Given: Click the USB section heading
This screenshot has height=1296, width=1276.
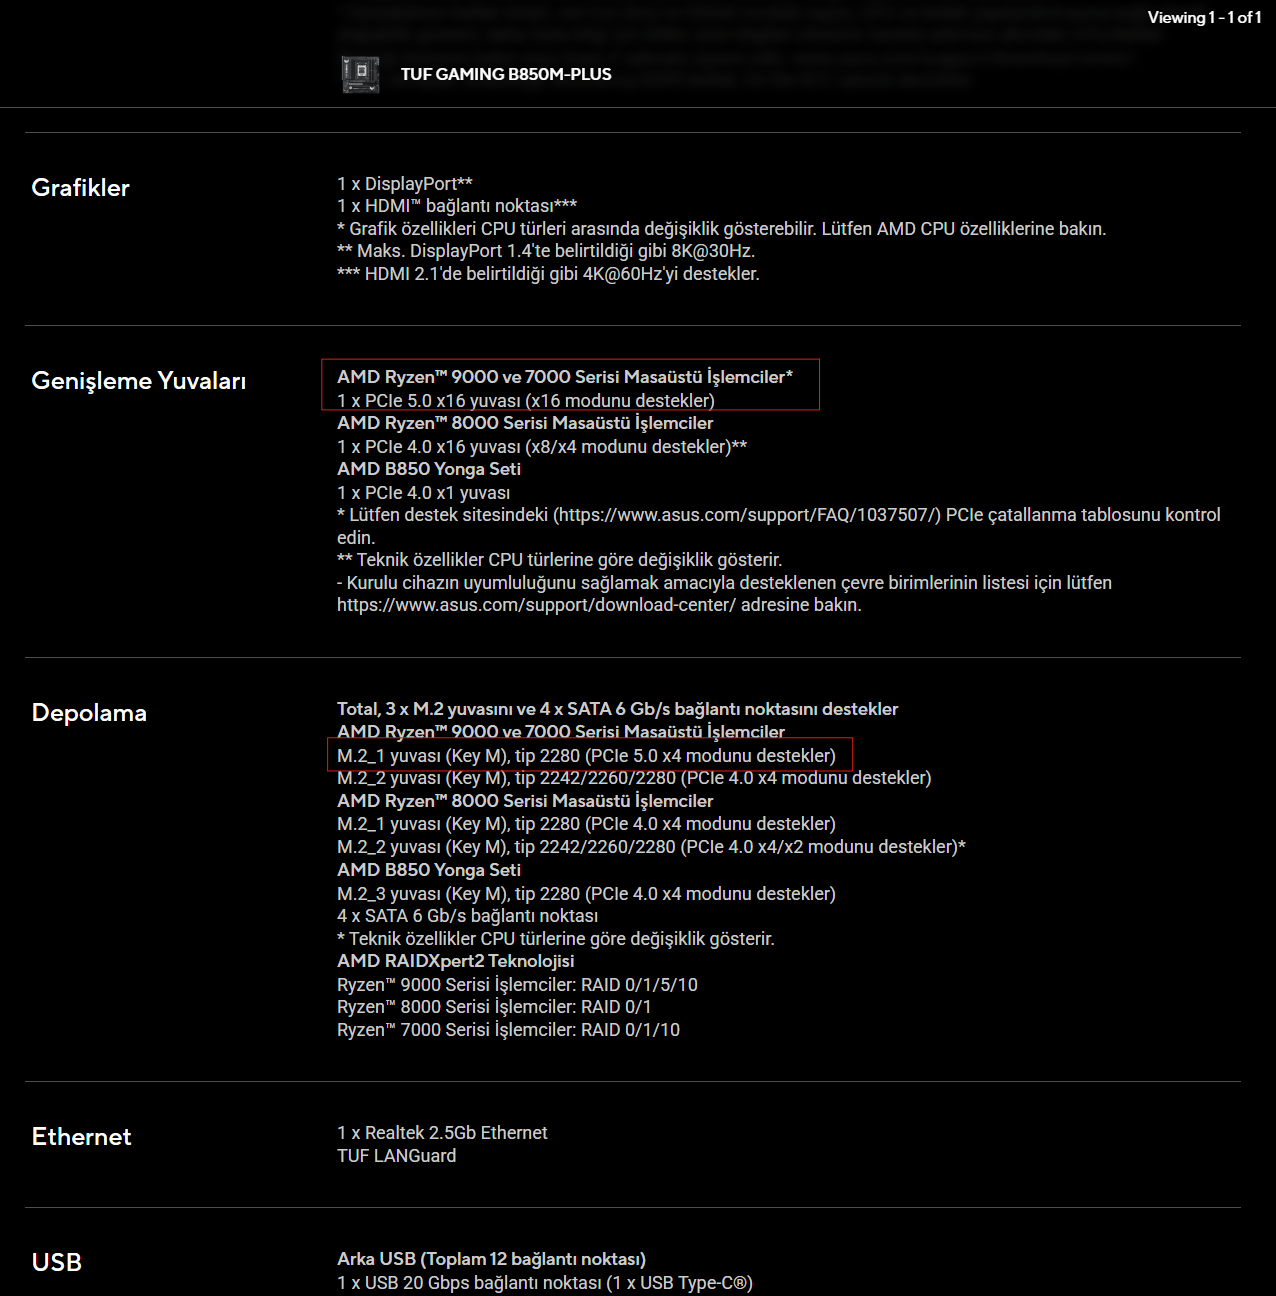Looking at the screenshot, I should click(57, 1263).
